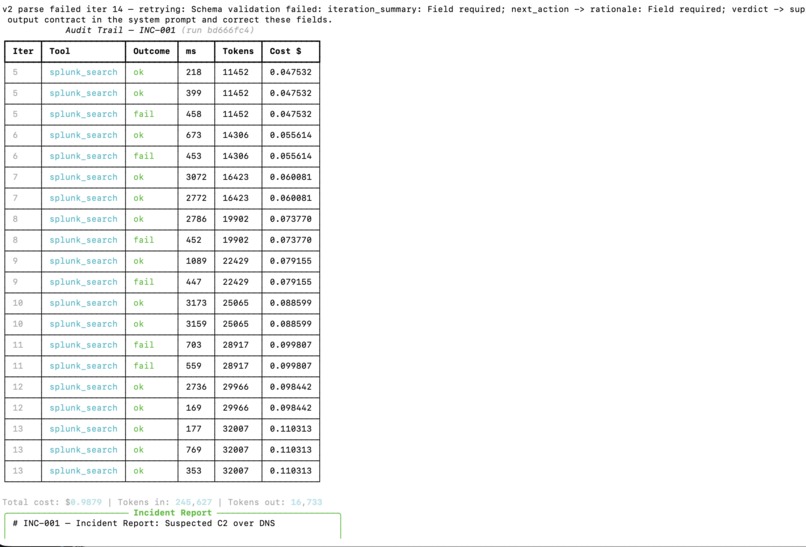Click tokens "16423" in the 2772 ms row
The height and width of the screenshot is (547, 806).
coord(235,198)
